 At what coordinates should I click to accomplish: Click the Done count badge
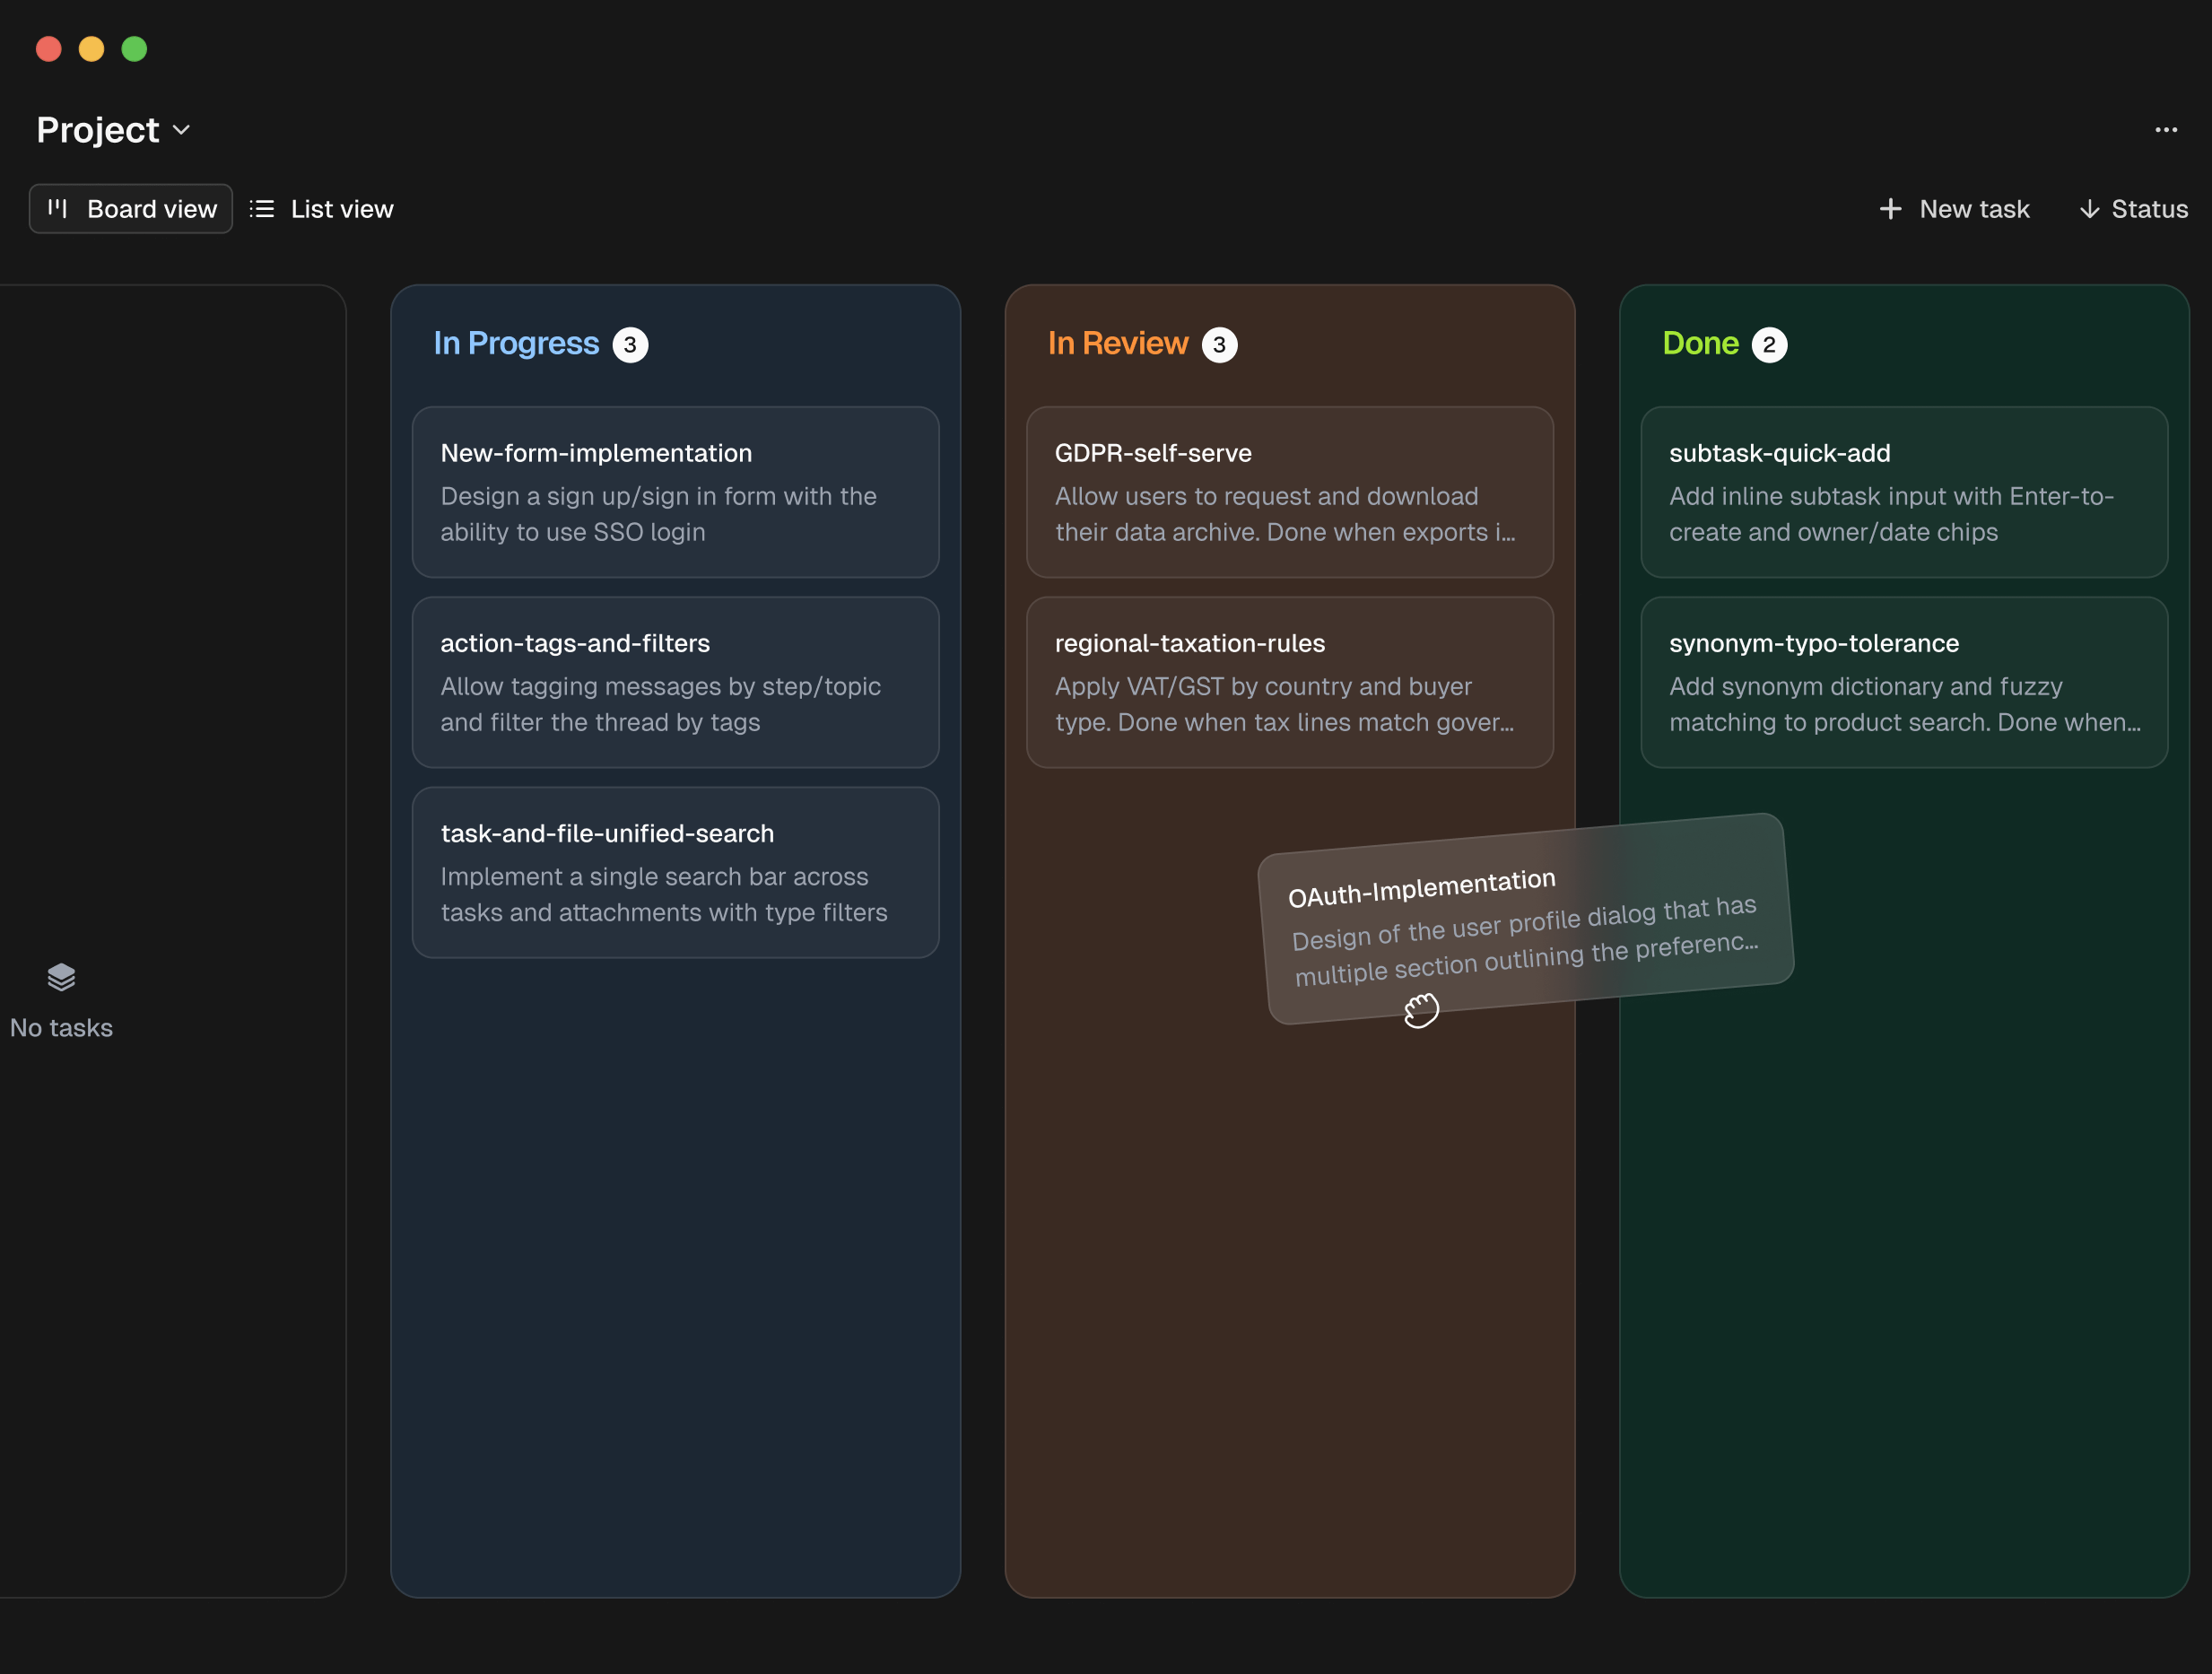(1769, 345)
